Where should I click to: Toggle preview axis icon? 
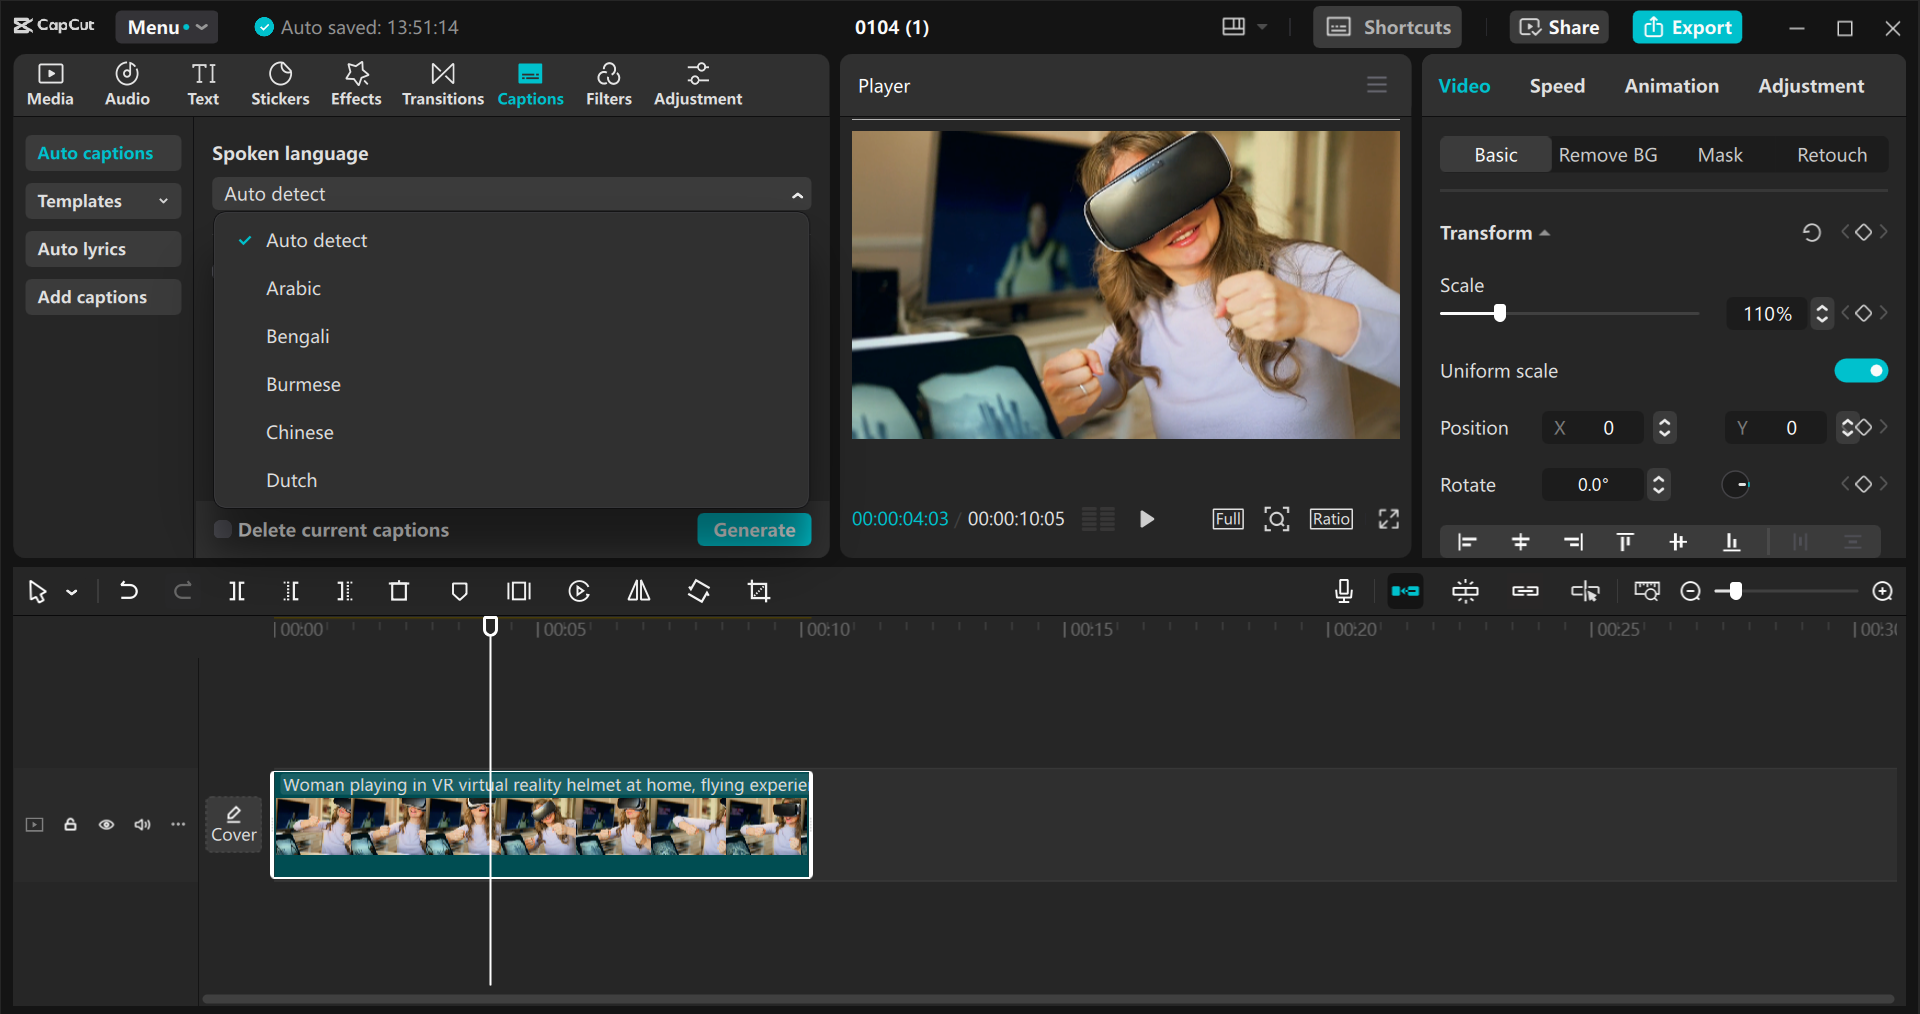[x=1585, y=591]
